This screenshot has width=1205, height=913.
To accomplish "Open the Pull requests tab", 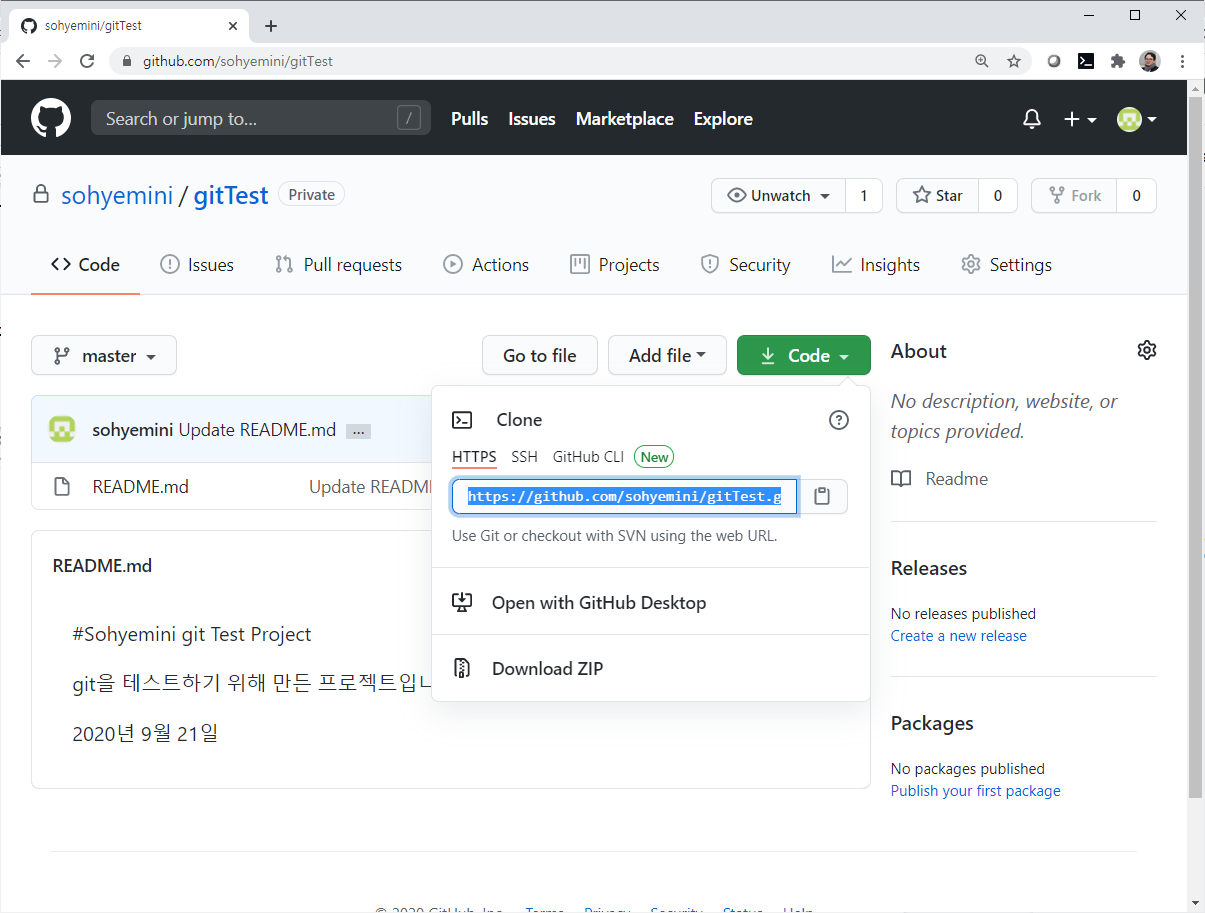I will point(338,265).
